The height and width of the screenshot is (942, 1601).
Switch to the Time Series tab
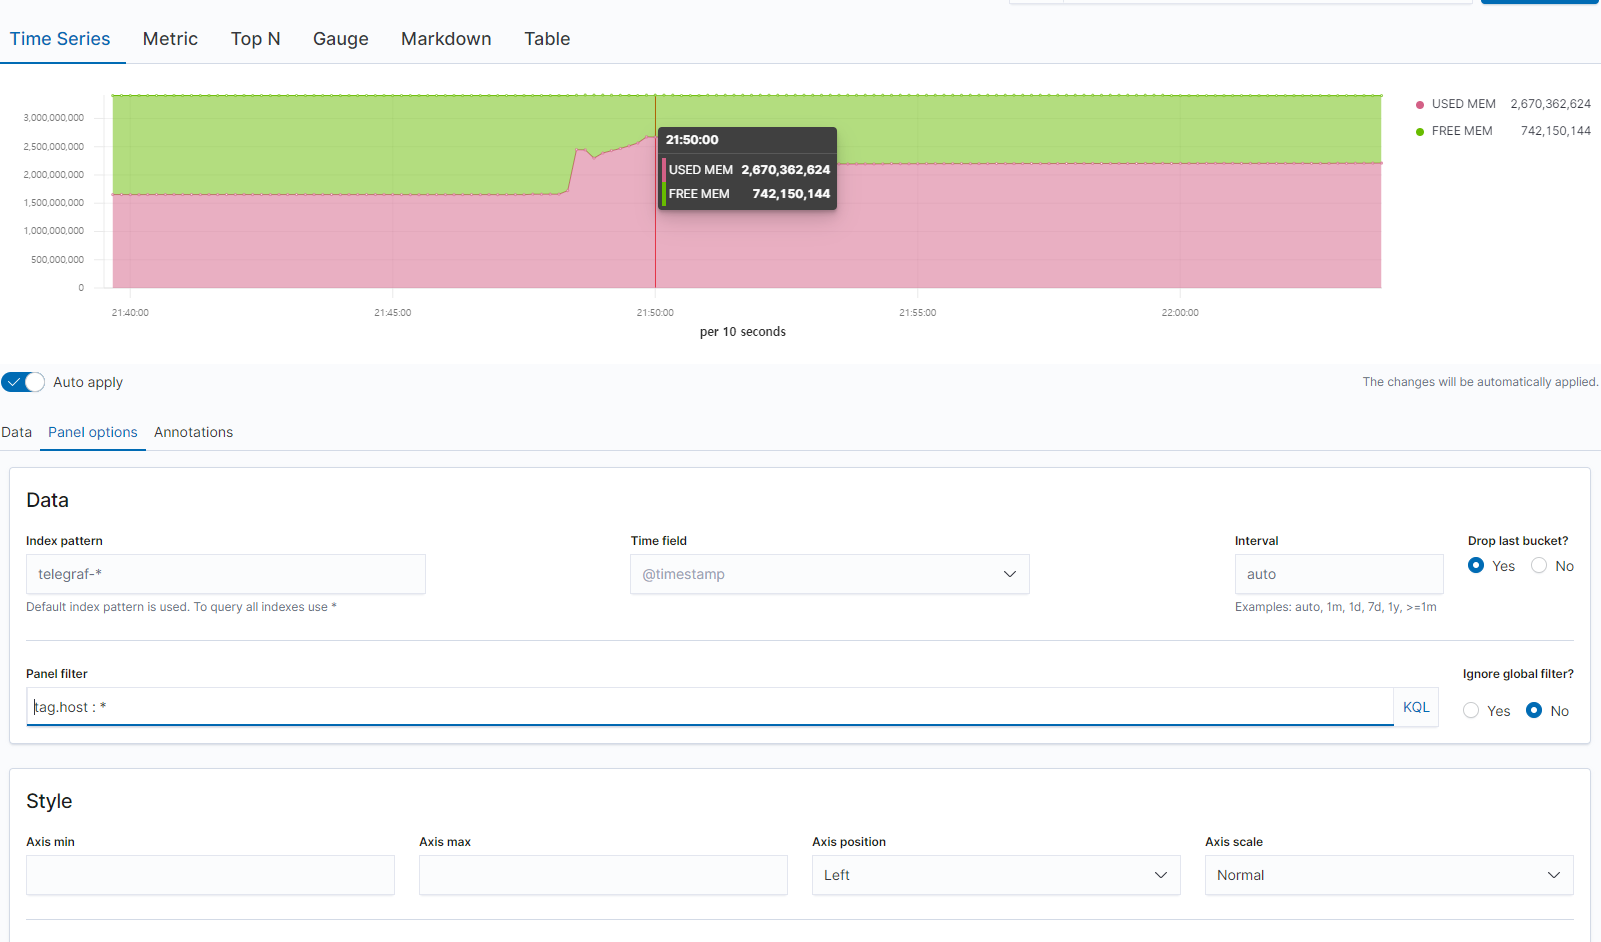pos(60,39)
